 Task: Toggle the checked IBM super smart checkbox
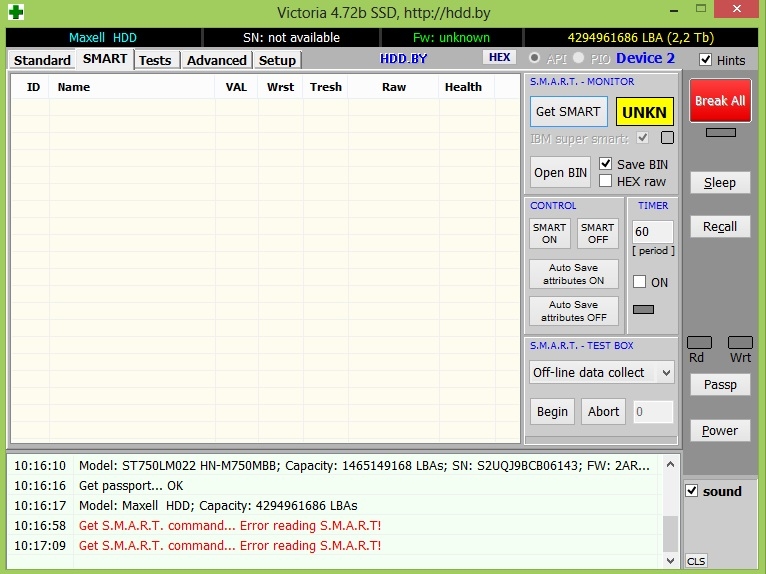pos(642,138)
